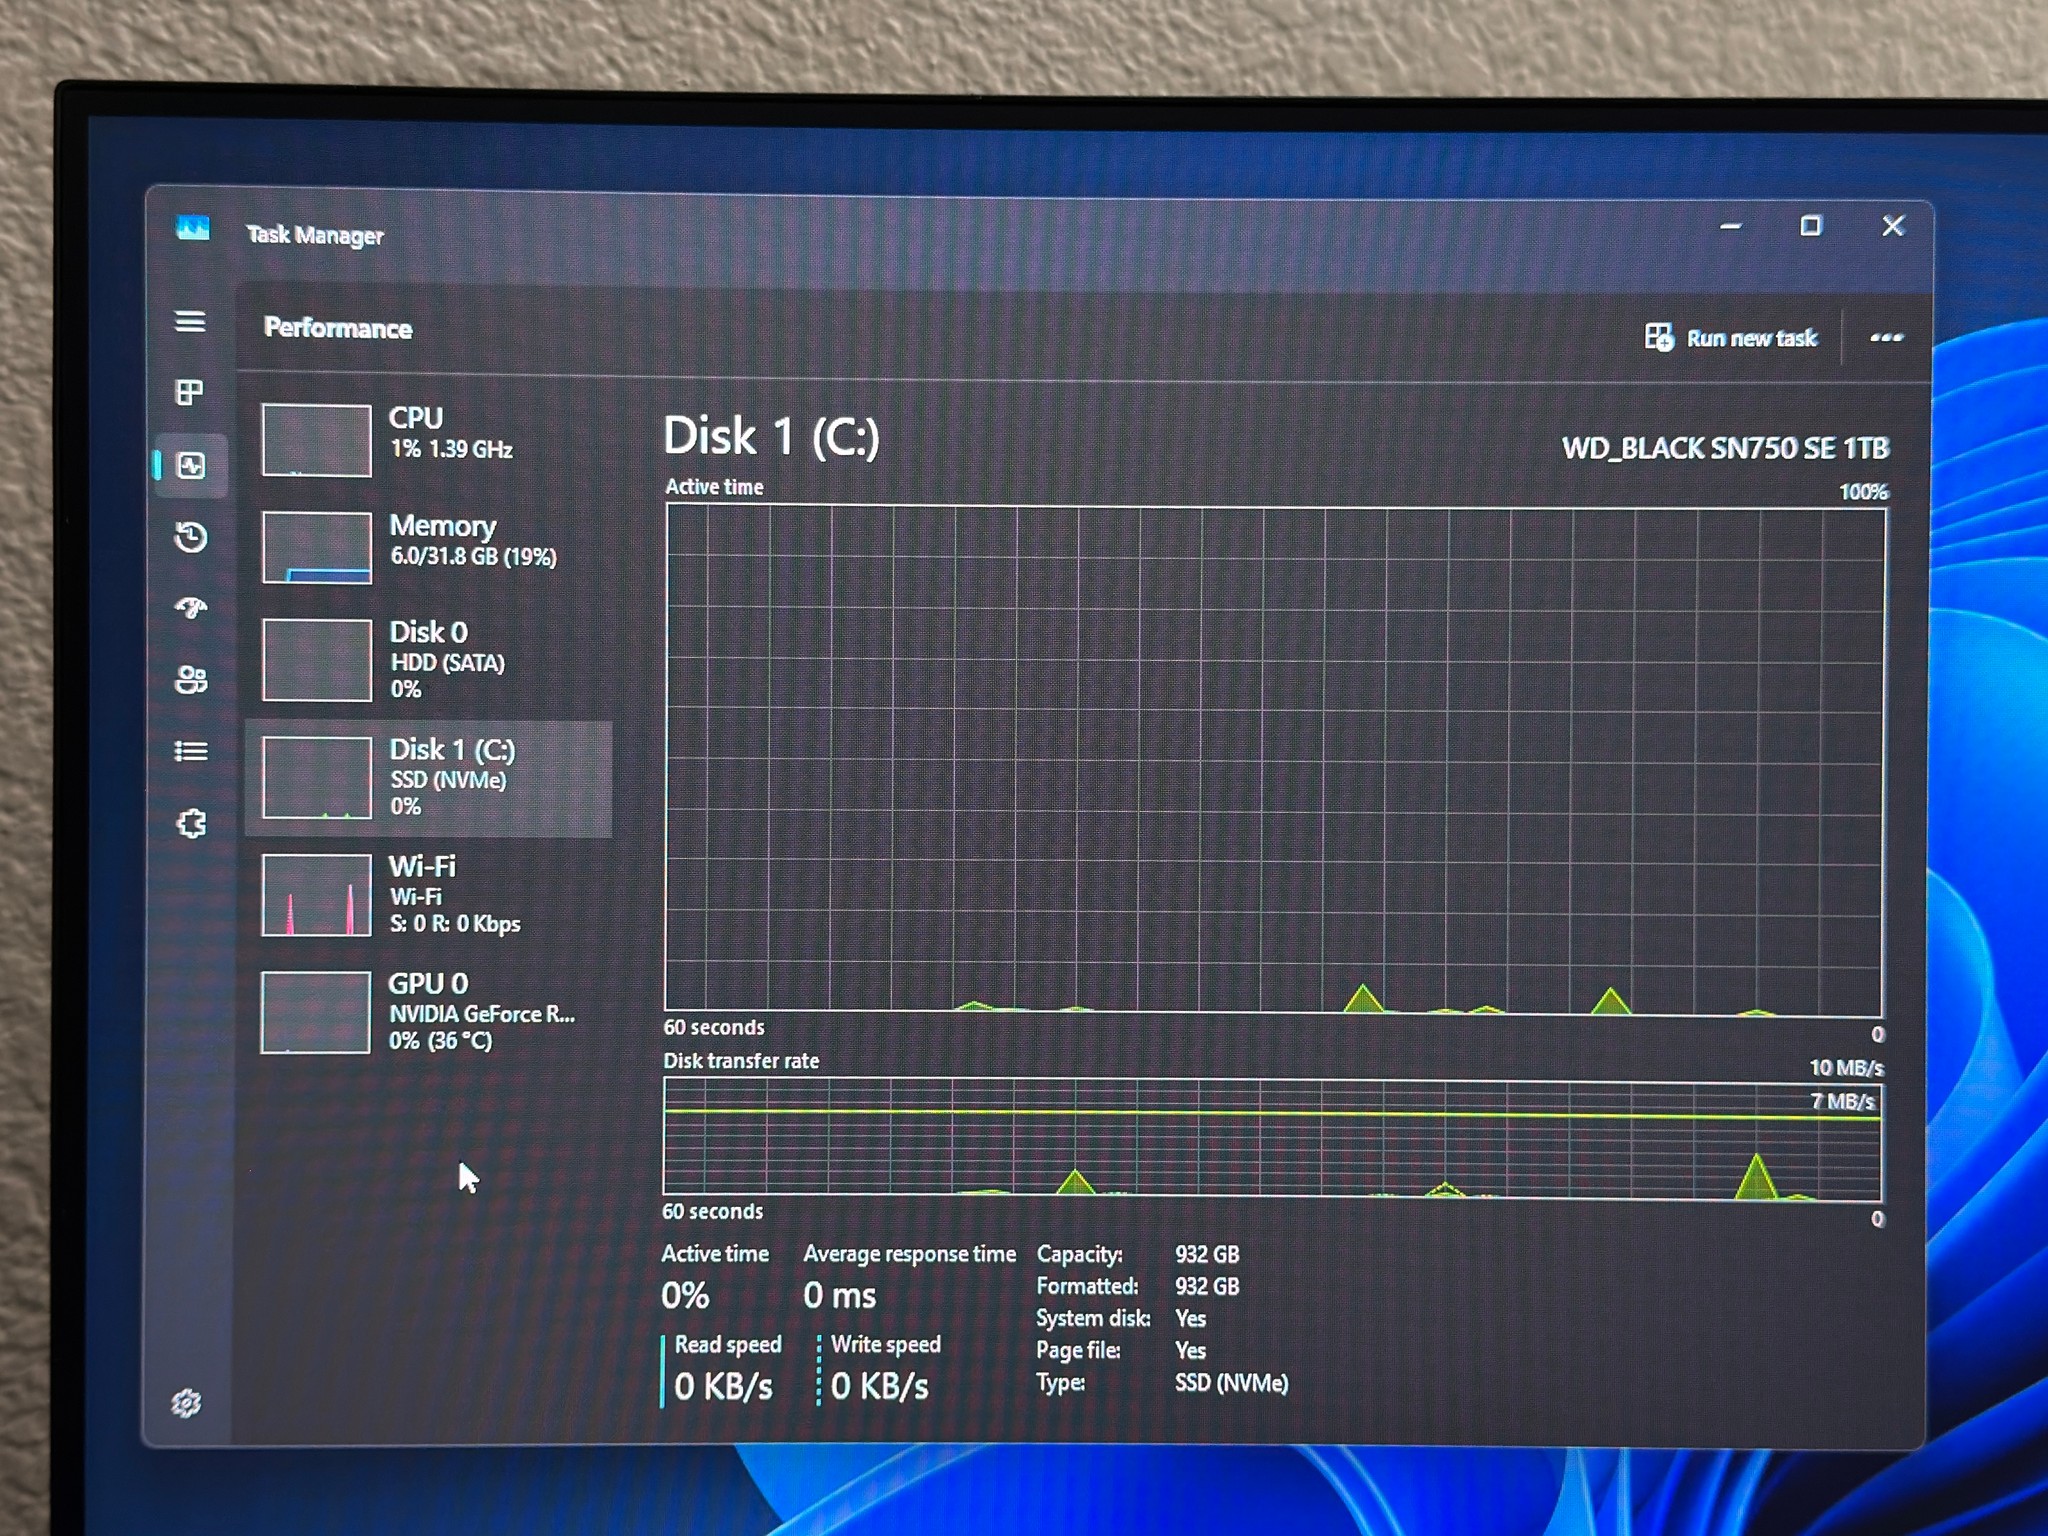This screenshot has height=1536, width=2048.
Task: Open the Startup apps page icon
Action: tap(191, 608)
